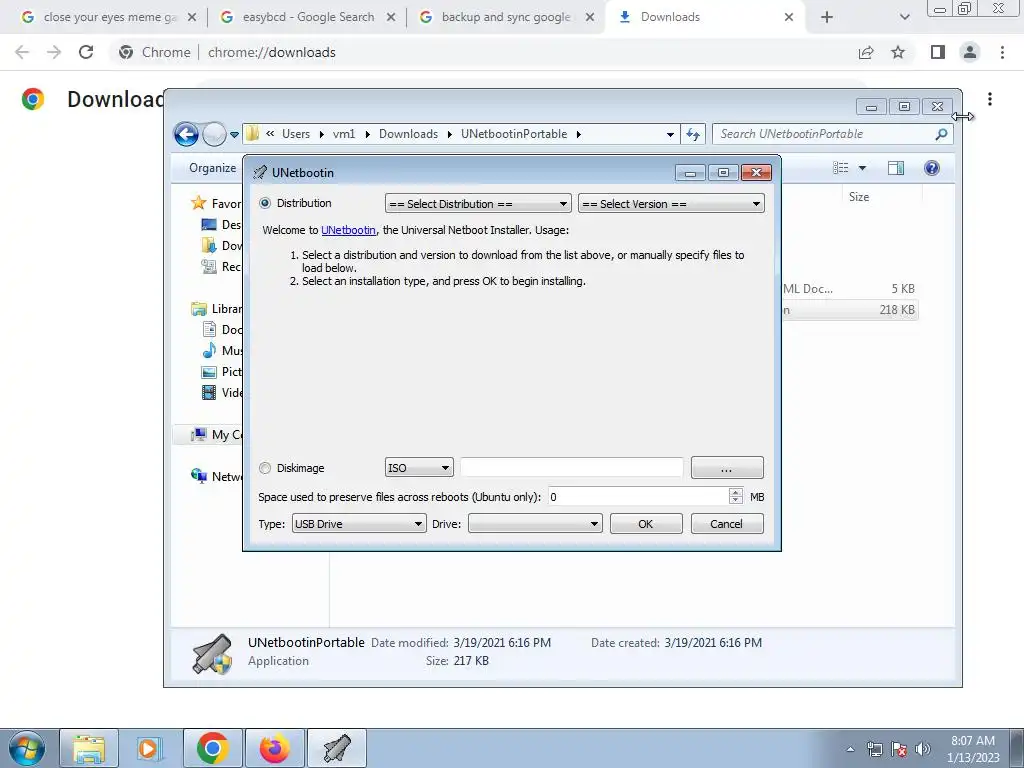This screenshot has width=1024, height=768.
Task: Click the persistence space MB field
Action: pos(638,497)
